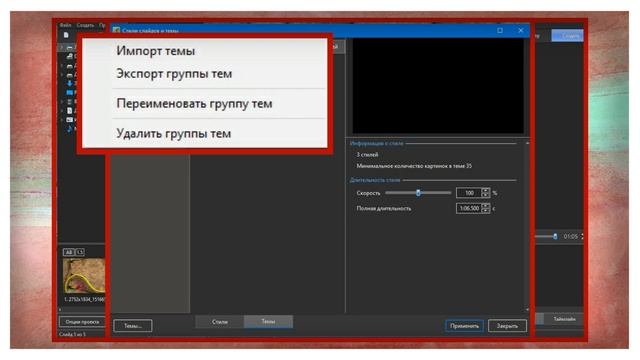Maximize the styles and themes dialog
640x360 pixels.
[500, 30]
